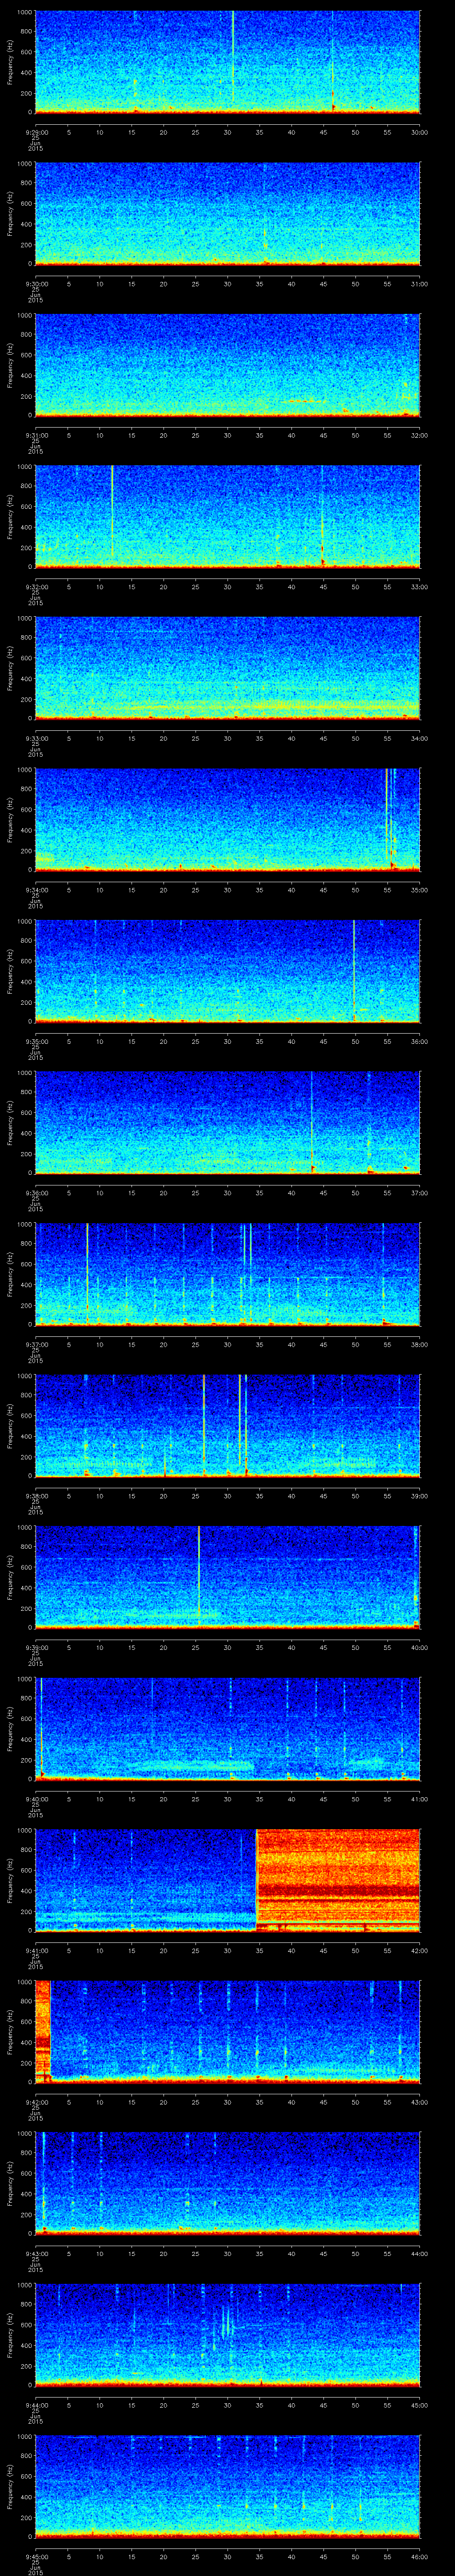Click the spectrogram panel starting at 9:31:00

tap(227, 365)
